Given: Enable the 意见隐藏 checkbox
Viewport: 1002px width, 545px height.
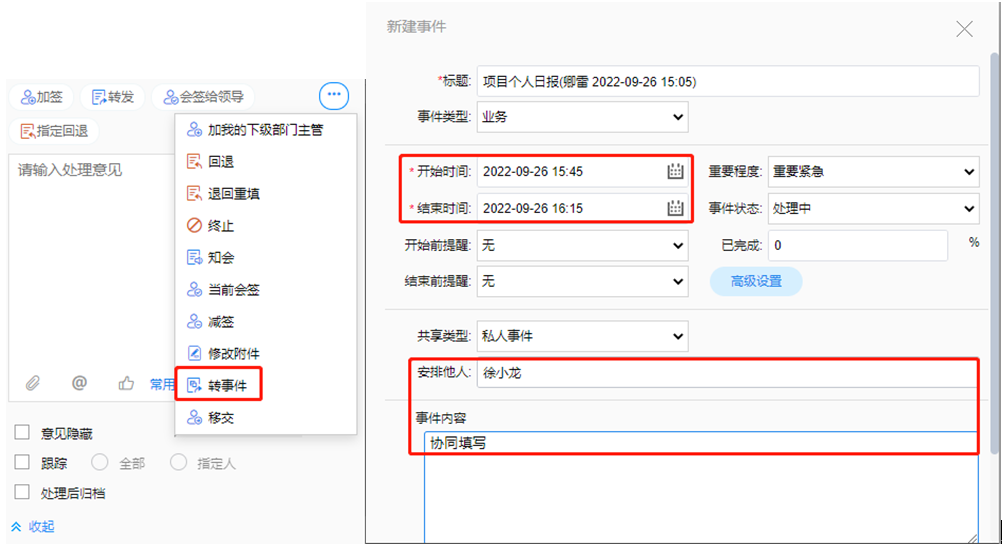Looking at the screenshot, I should click(x=22, y=433).
